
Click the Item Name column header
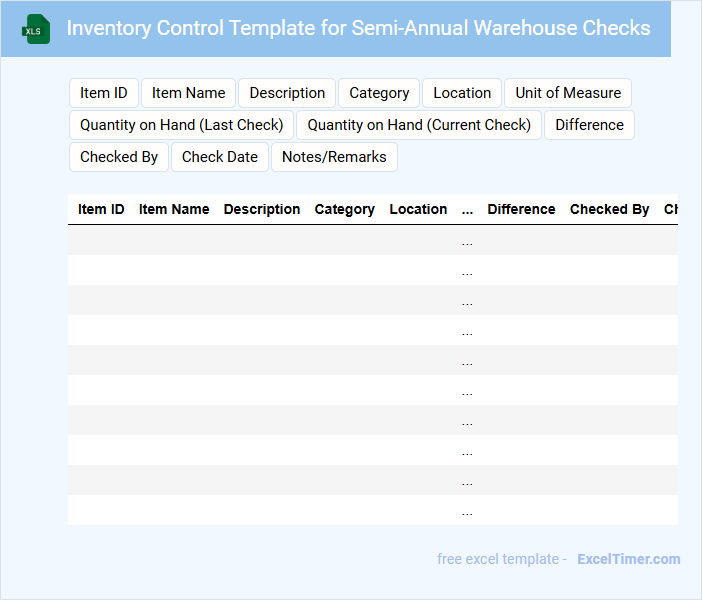174,209
